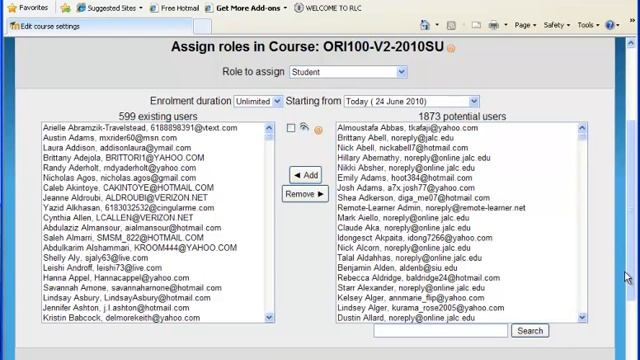640x360 pixels.
Task: Select Nick Abell in potential users
Action: coord(457,148)
